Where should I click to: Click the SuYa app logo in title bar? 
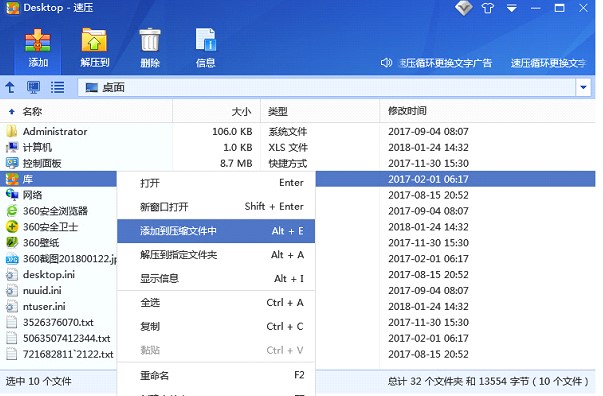click(13, 8)
